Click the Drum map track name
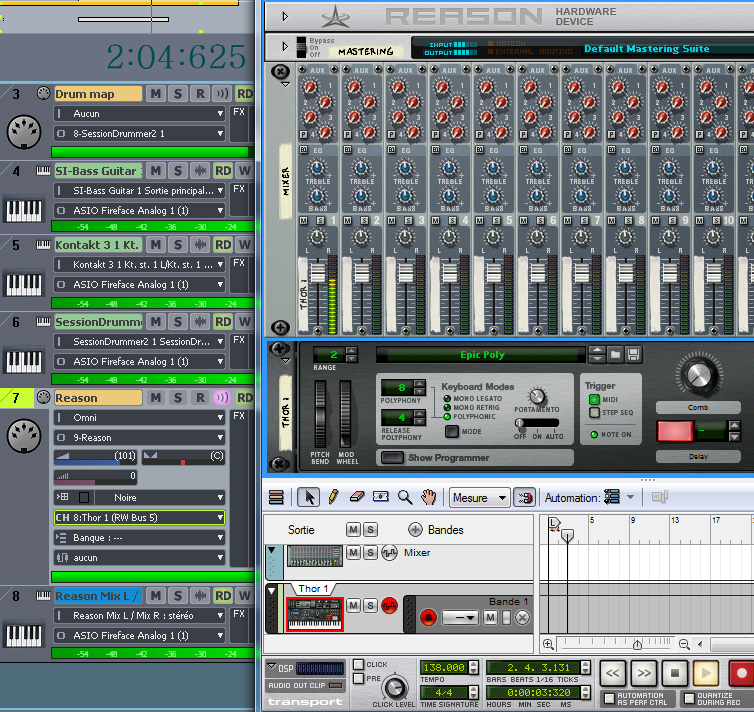 [98, 94]
